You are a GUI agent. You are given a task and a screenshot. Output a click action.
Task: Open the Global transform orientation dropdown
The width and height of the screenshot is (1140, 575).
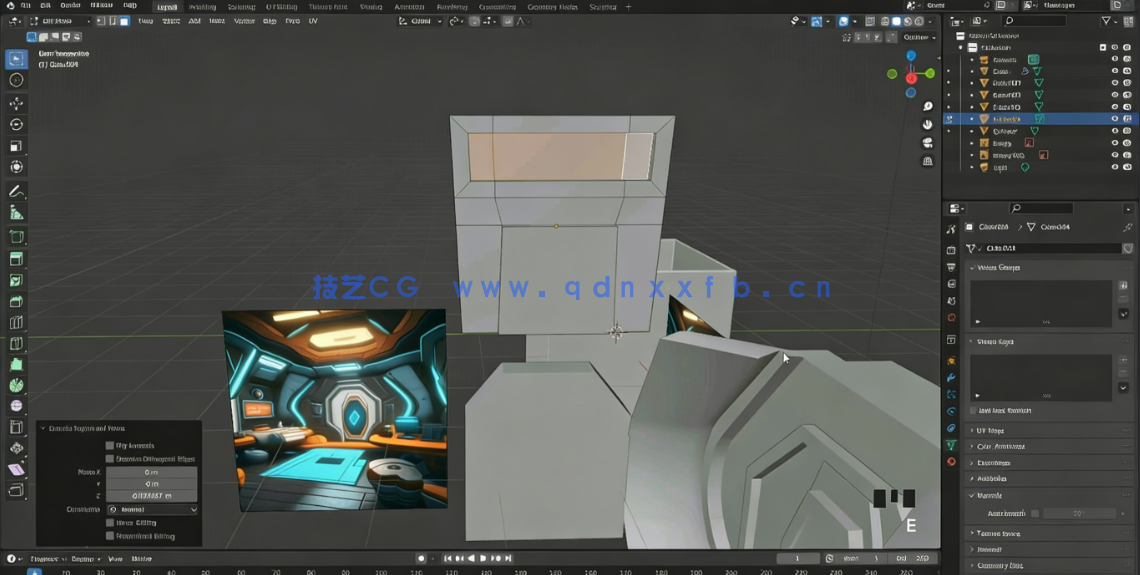420,21
